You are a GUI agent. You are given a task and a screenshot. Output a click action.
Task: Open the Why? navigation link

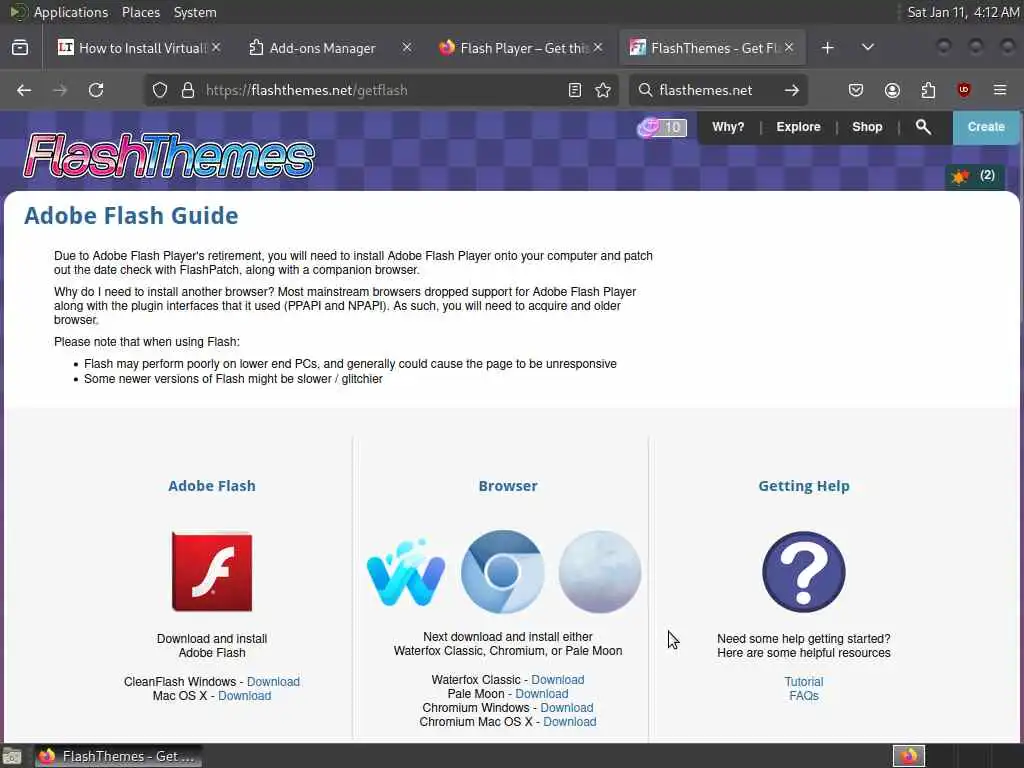tap(728, 127)
